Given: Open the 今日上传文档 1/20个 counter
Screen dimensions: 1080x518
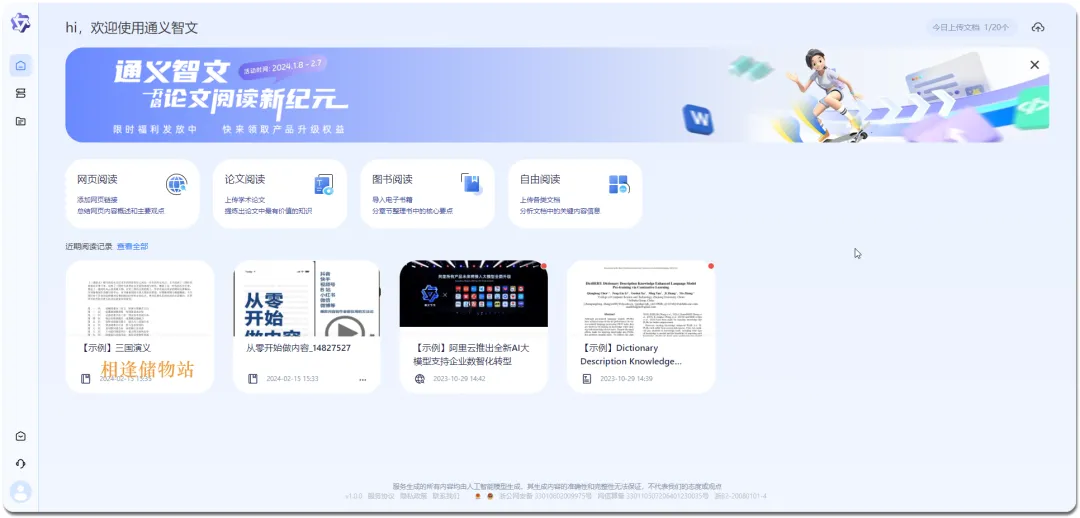Looking at the screenshot, I should (x=970, y=28).
